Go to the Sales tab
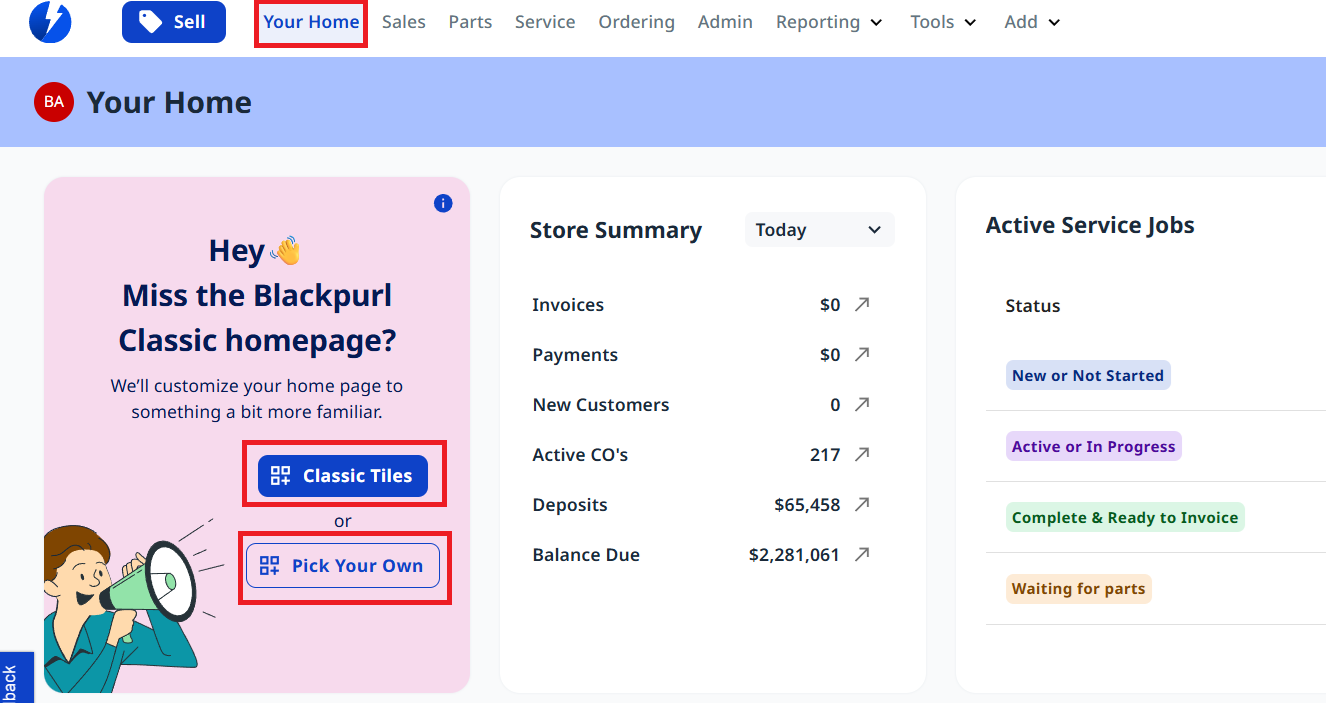Viewport: 1326px width, 703px height. coord(404,22)
